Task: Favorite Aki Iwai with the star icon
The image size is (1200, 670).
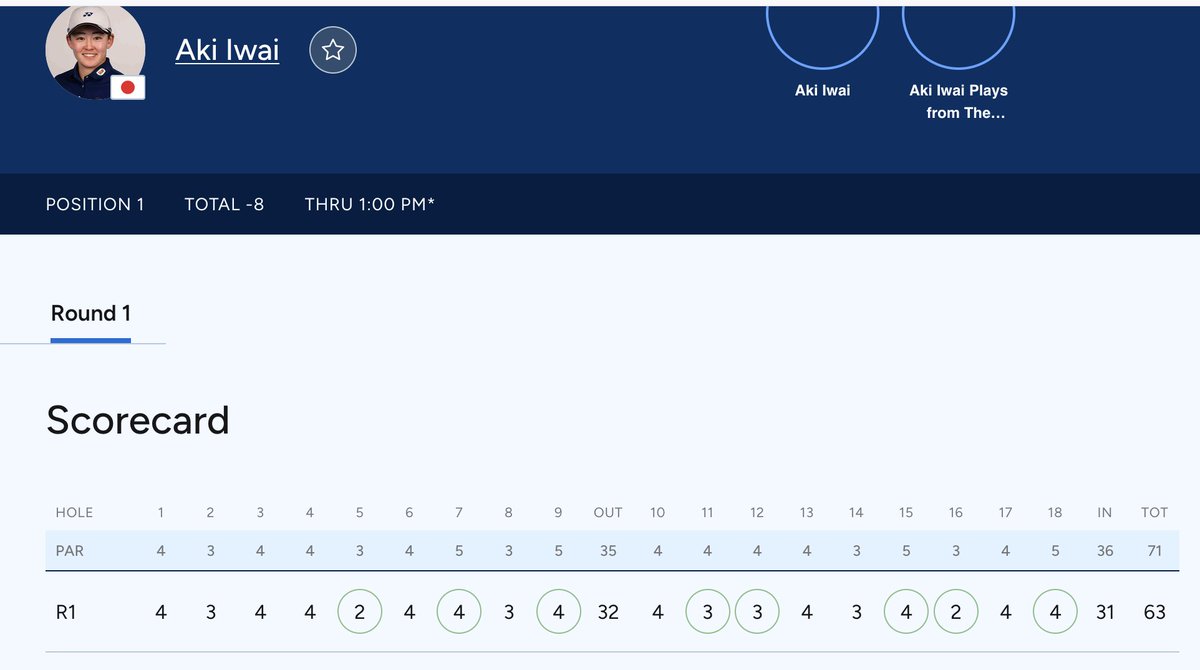Action: [333, 50]
